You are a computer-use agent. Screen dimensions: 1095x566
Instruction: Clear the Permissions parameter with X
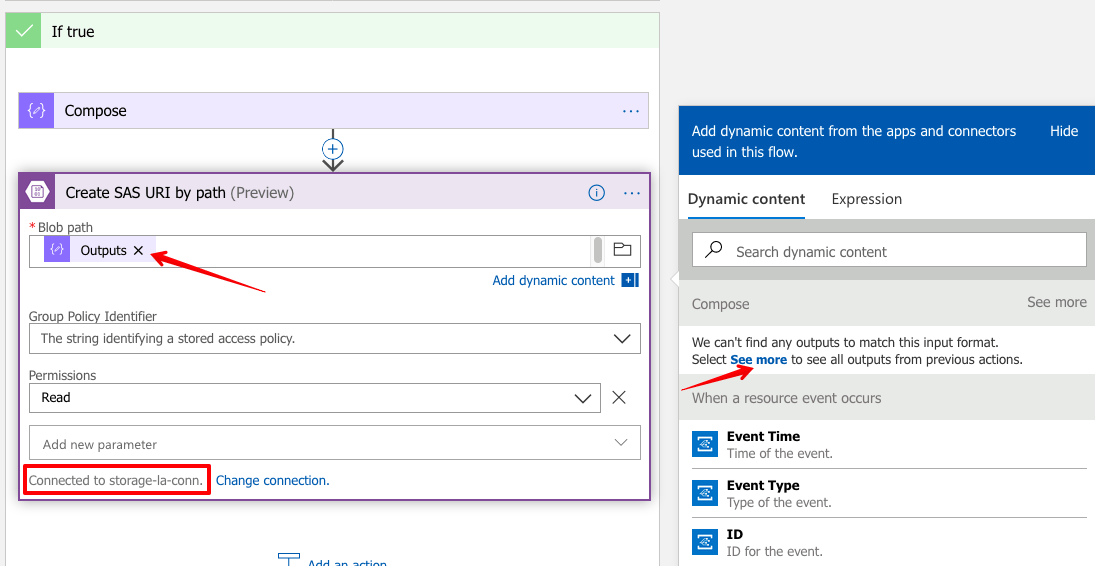[619, 398]
